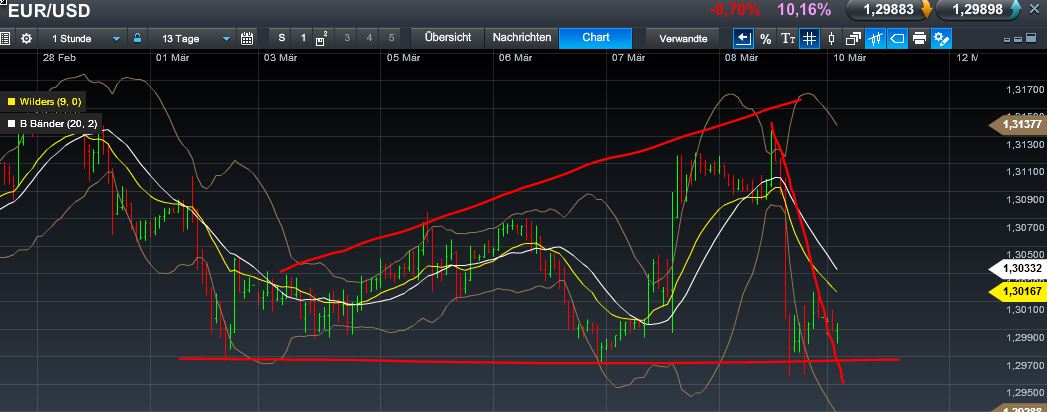
Task: Select layout preset 1
Action: pos(302,38)
